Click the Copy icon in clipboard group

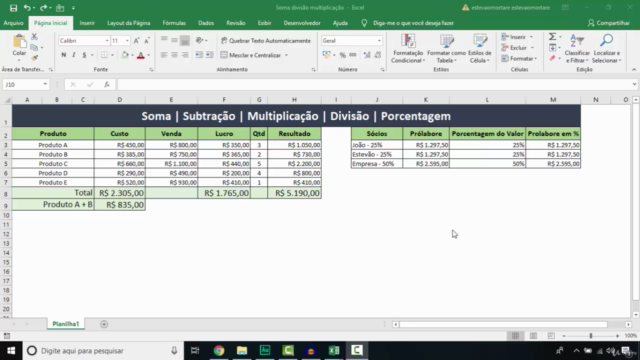(x=34, y=47)
